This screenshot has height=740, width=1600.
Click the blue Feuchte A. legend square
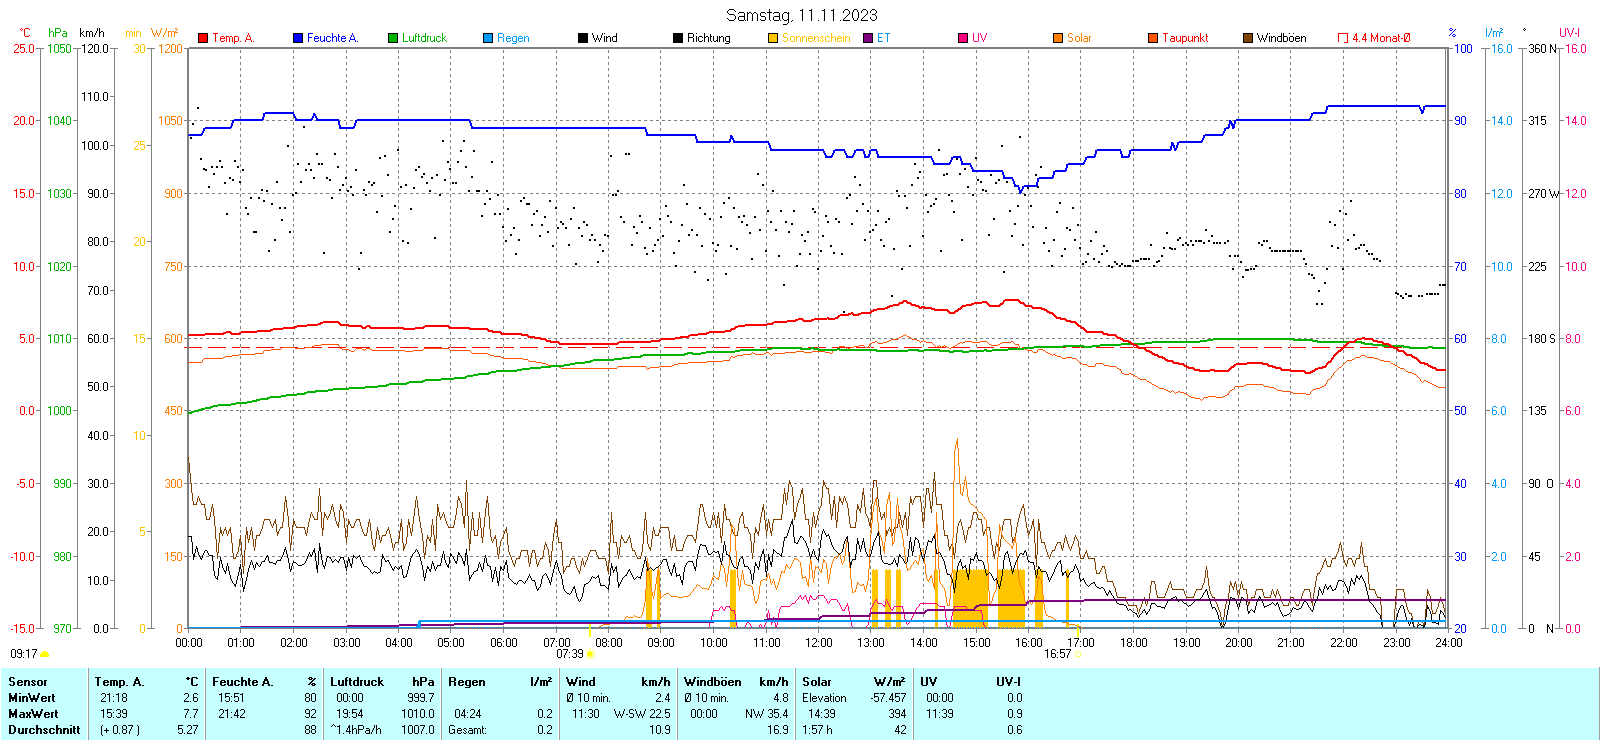(x=298, y=38)
